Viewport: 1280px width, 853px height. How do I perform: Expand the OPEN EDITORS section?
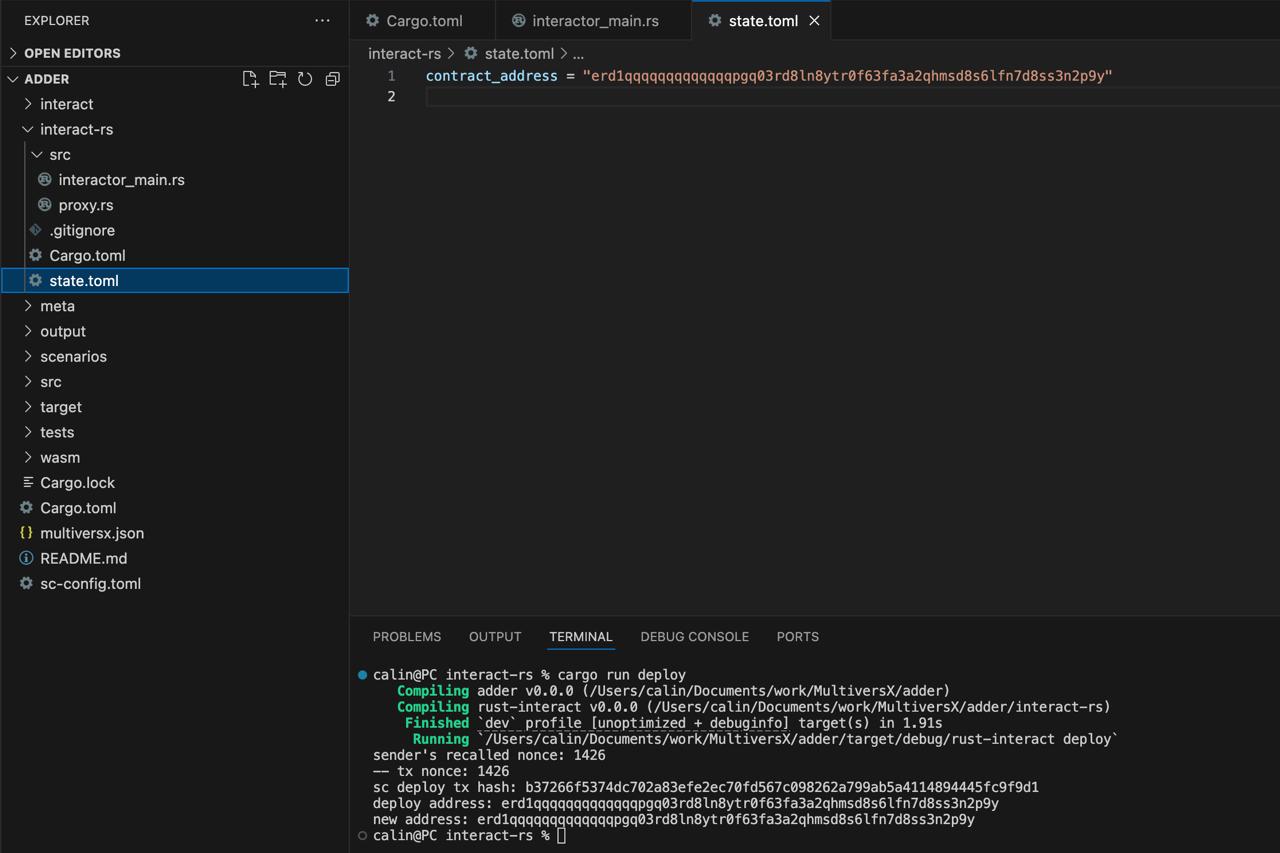coord(72,53)
